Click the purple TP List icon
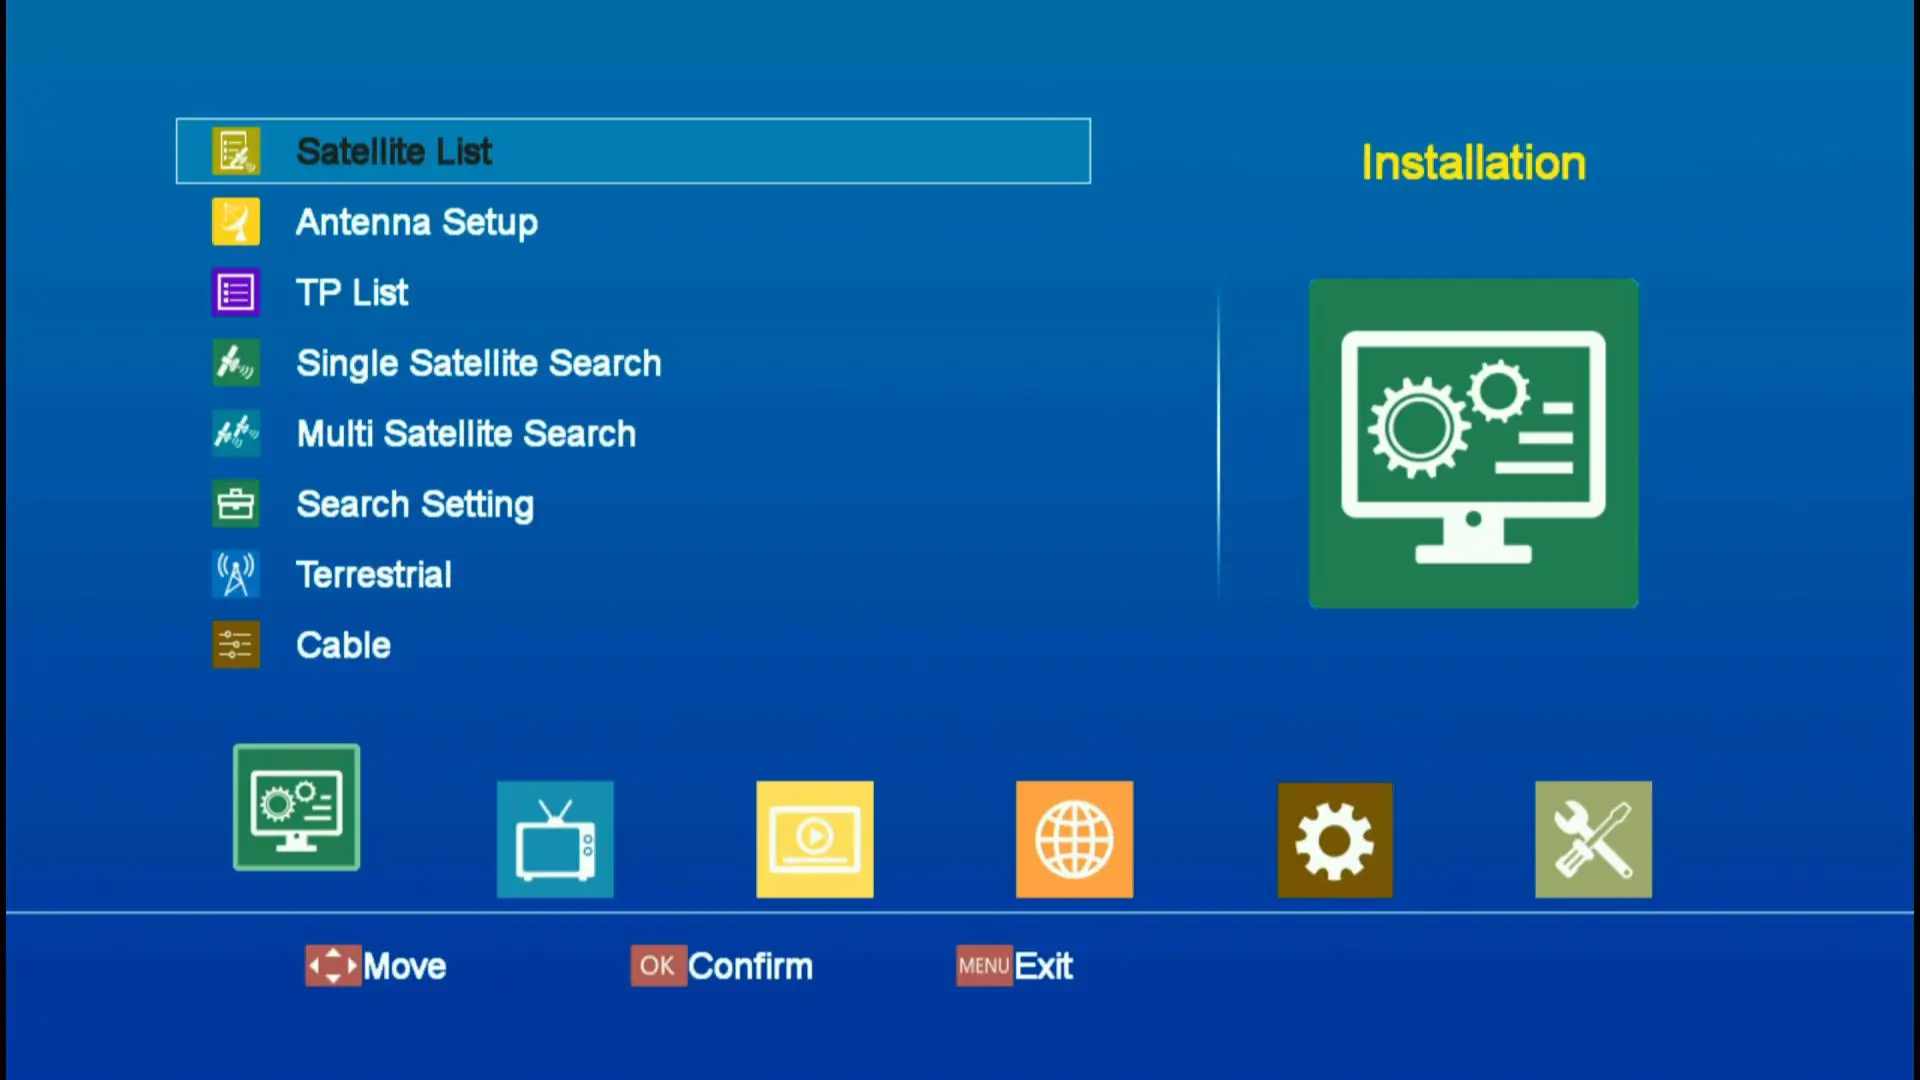1920x1080 pixels. click(236, 293)
